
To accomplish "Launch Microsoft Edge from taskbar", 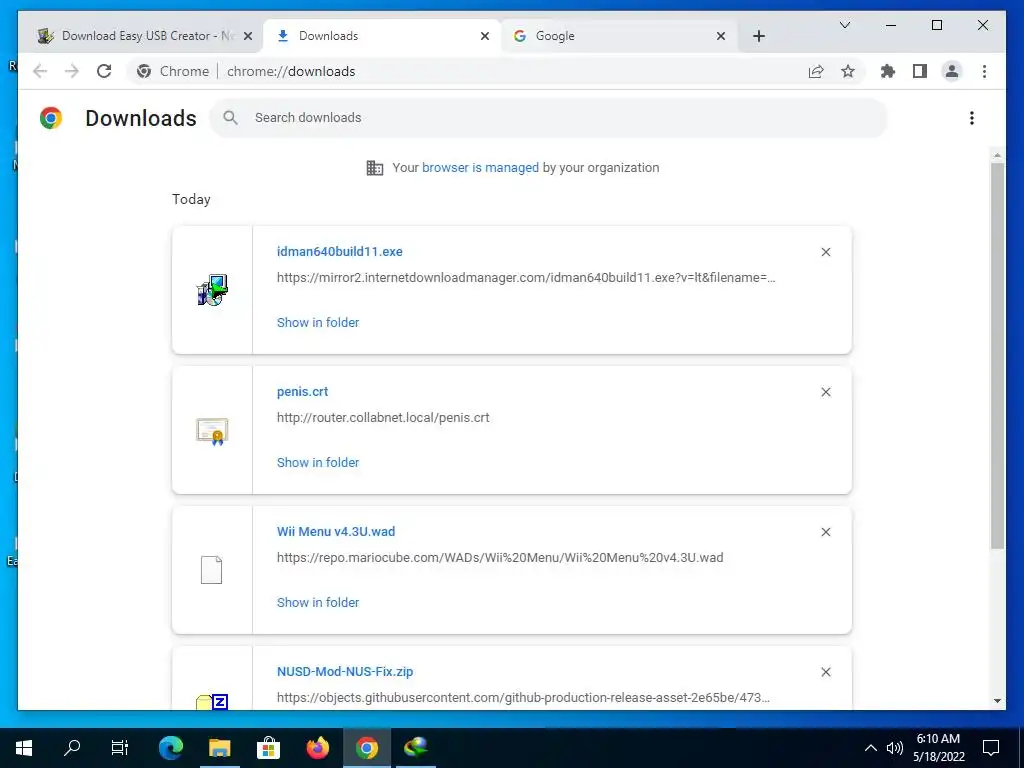I will [x=171, y=748].
